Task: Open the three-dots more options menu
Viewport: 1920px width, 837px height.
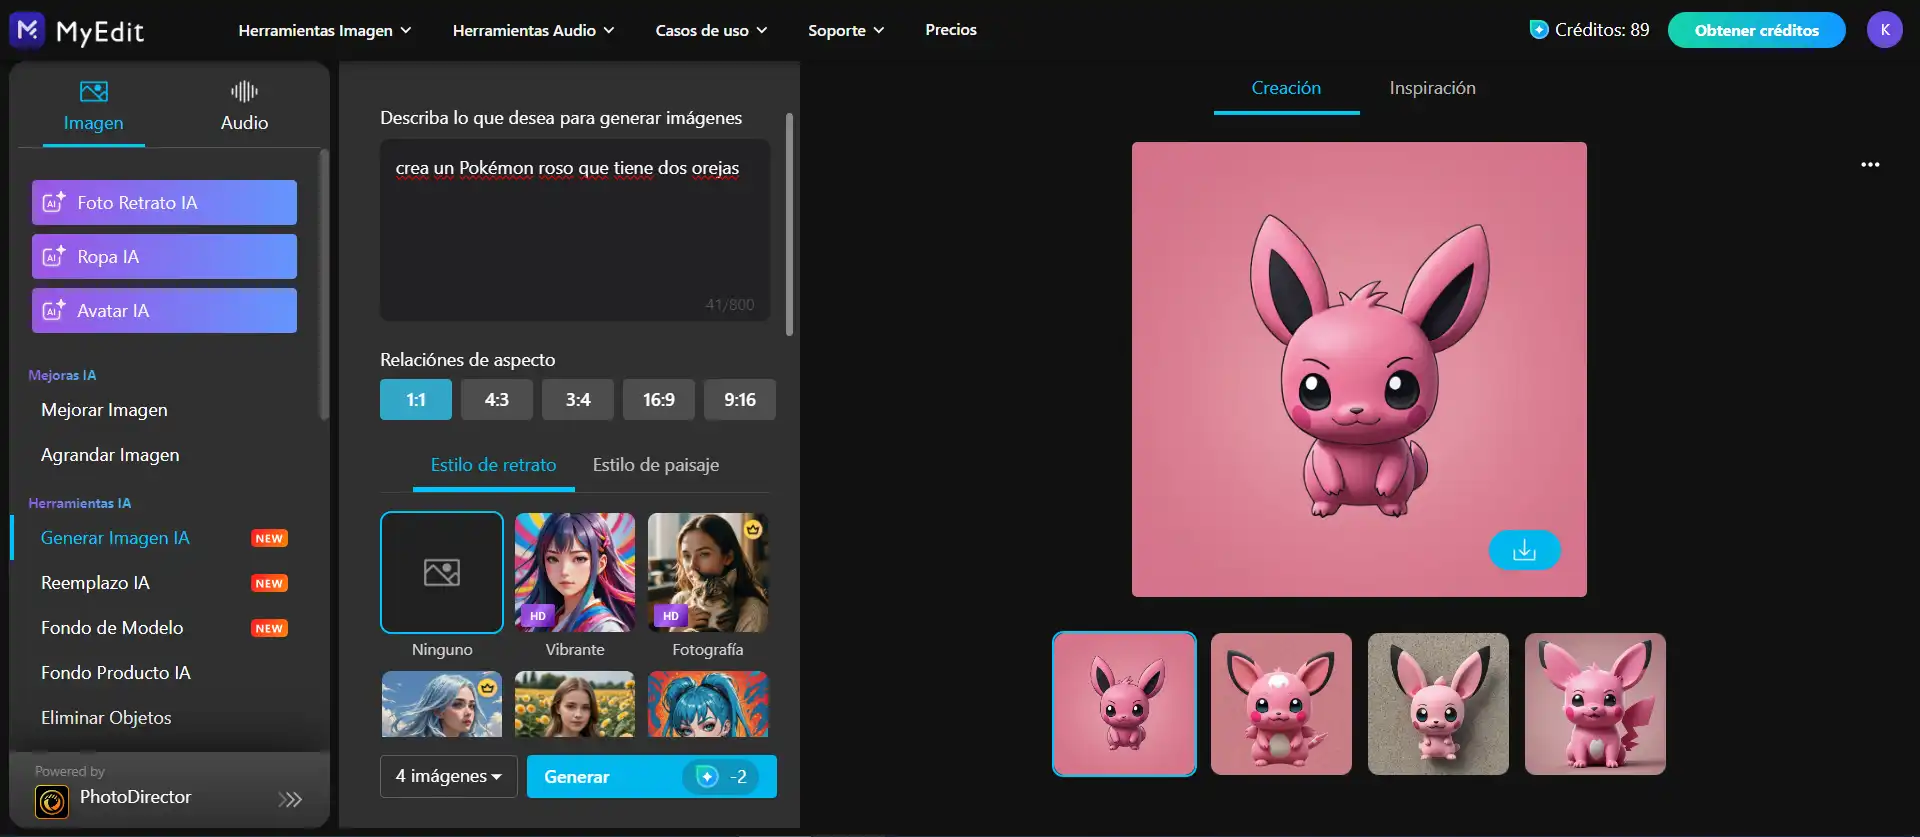Action: [1870, 165]
